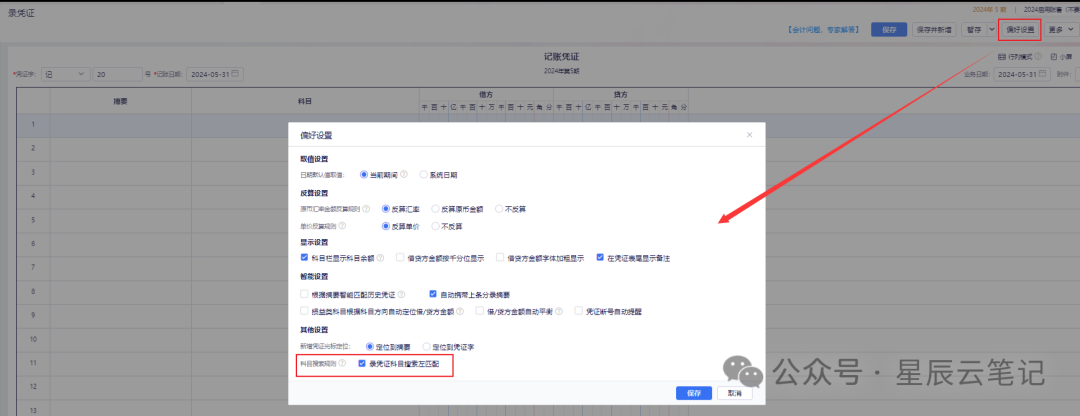Click 业务日期 field 2024-05-31
Viewport: 1080px width, 416px height.
(x=1022, y=74)
